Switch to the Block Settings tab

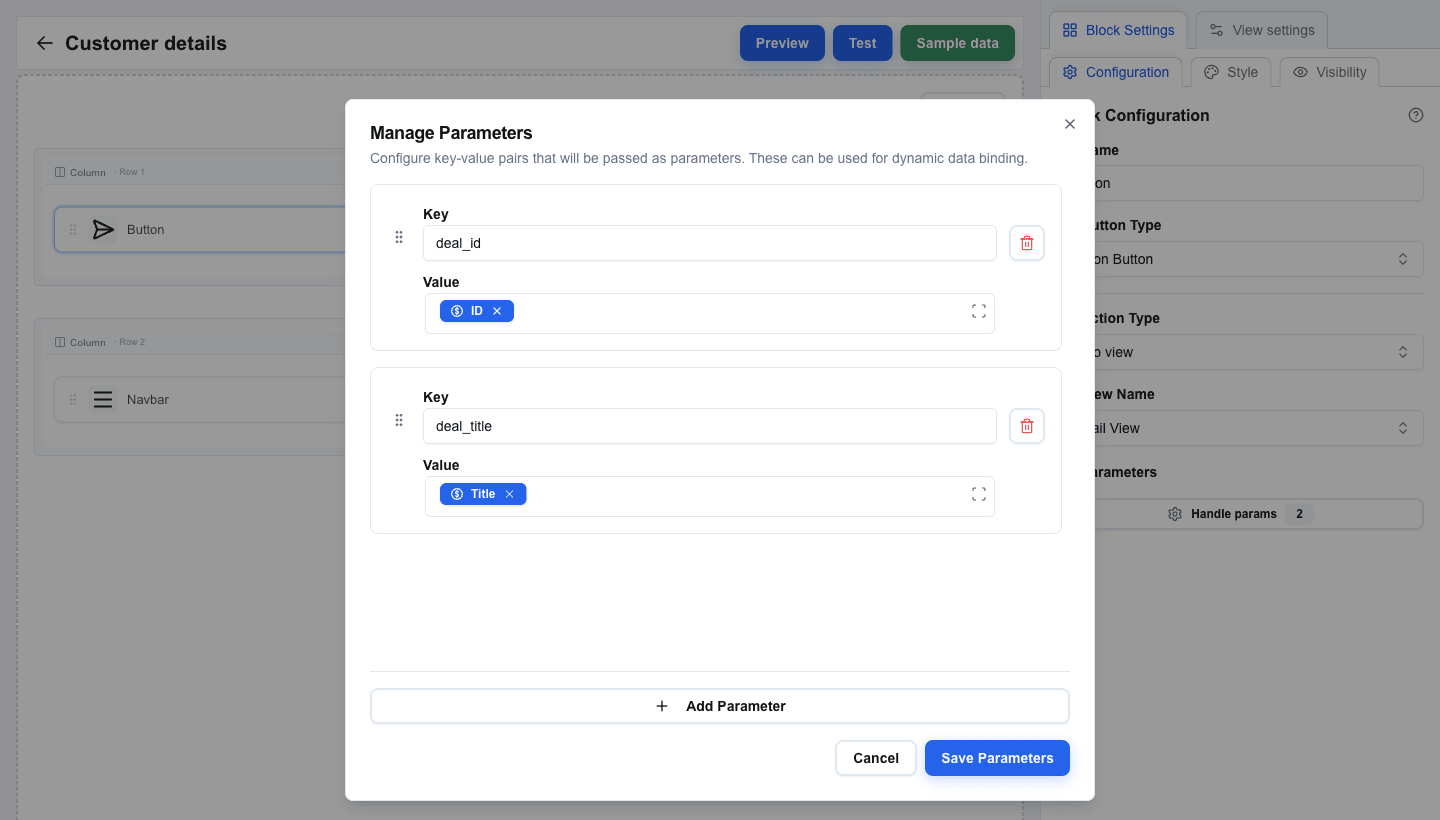[1118, 30]
